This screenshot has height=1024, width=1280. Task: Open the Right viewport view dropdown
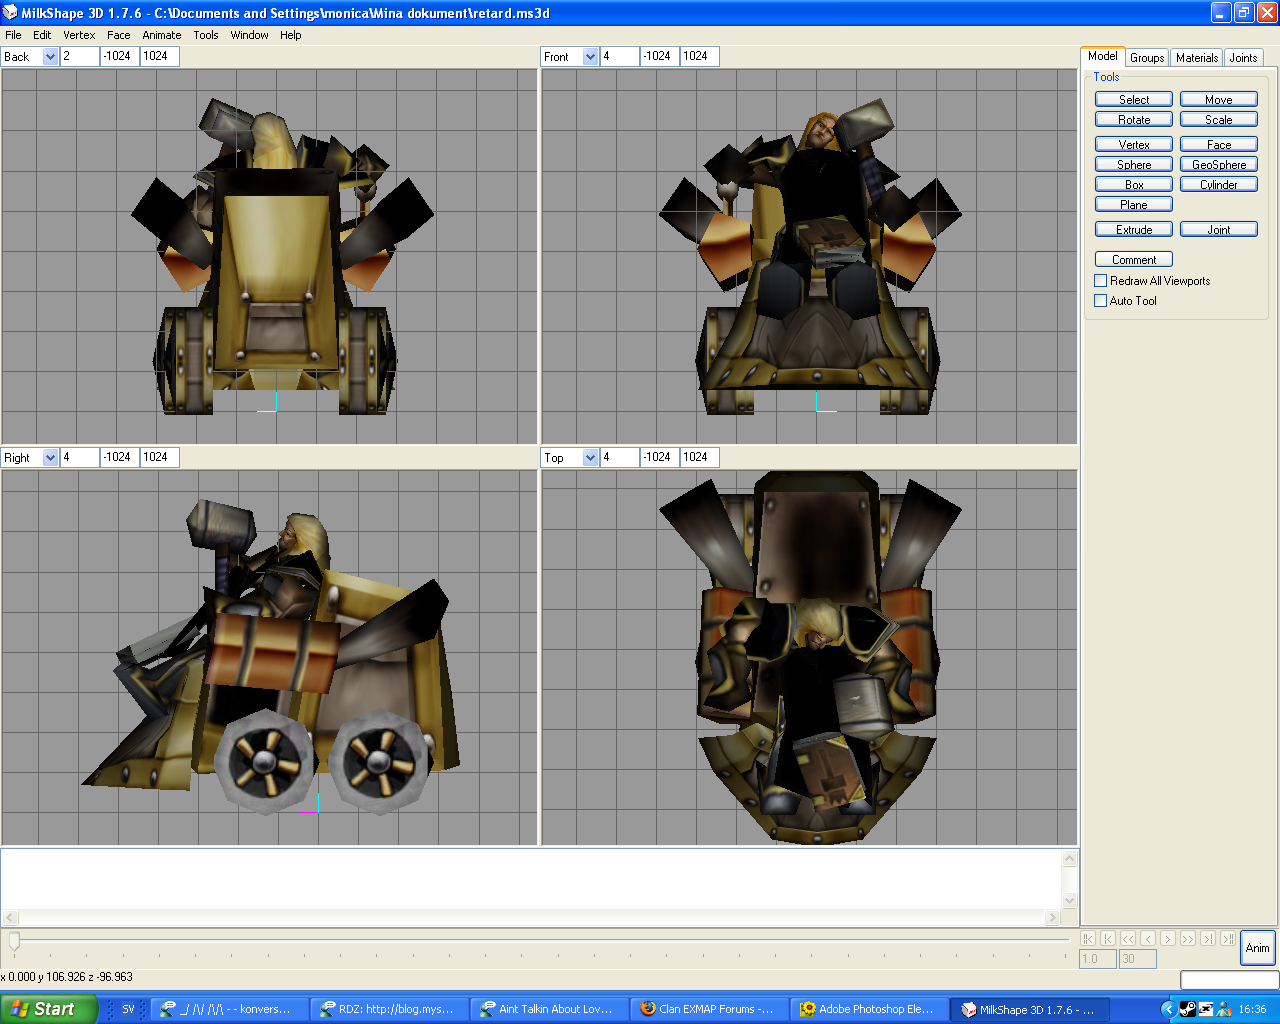50,458
